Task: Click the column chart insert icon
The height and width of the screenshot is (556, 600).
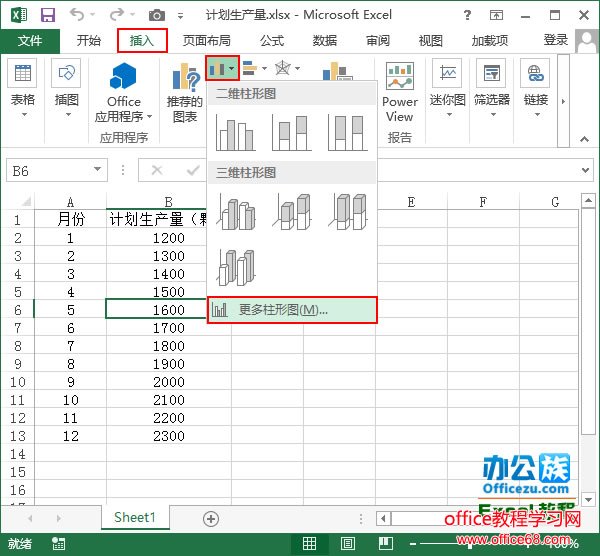Action: (x=222, y=68)
